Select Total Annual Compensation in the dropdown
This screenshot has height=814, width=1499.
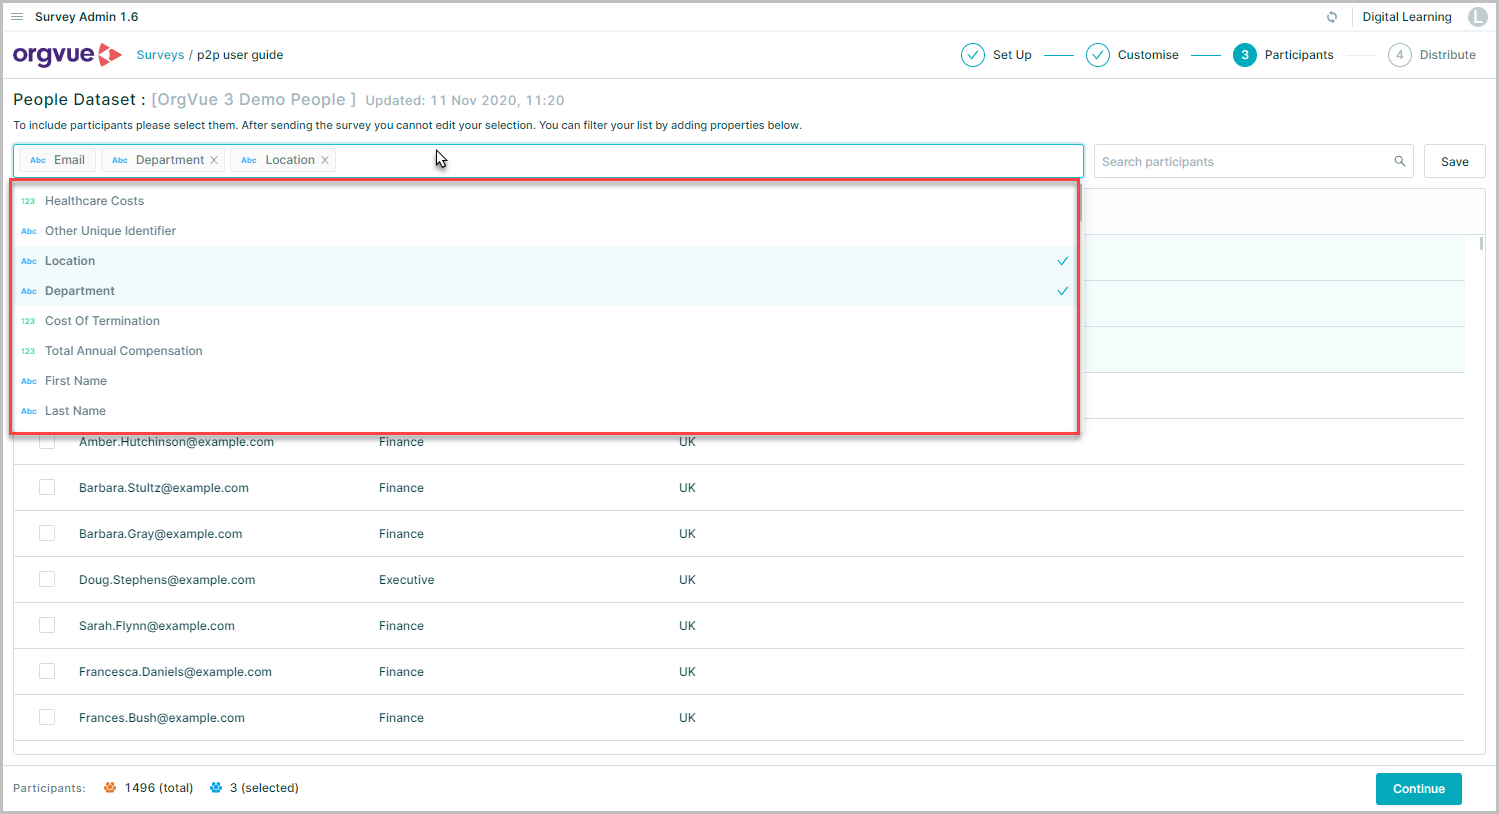click(544, 351)
